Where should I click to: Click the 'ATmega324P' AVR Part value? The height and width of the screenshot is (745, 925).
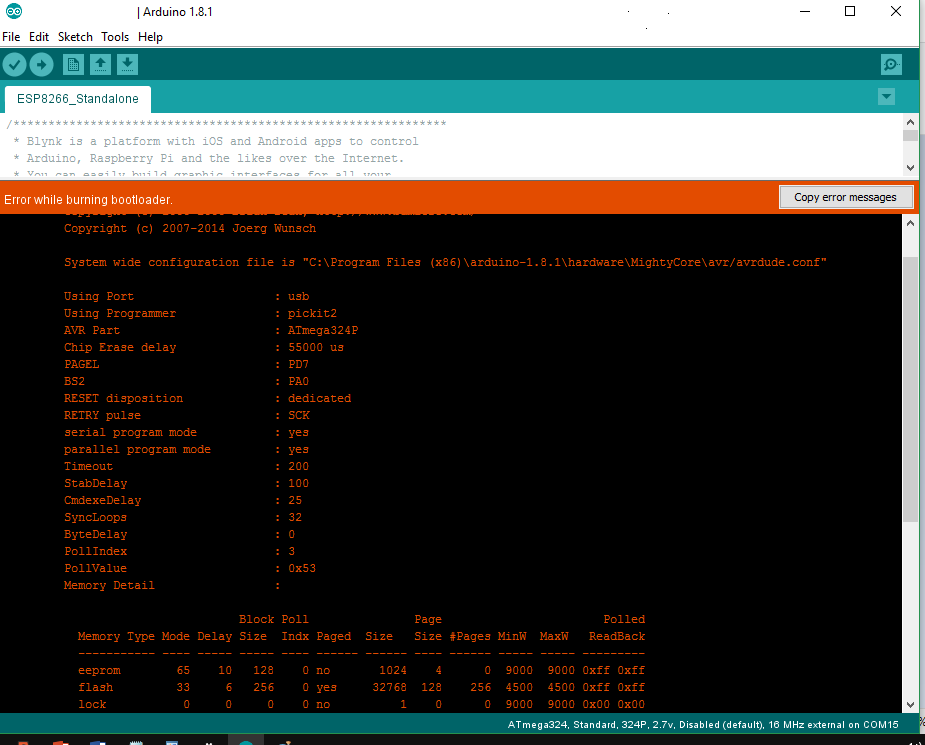(323, 330)
